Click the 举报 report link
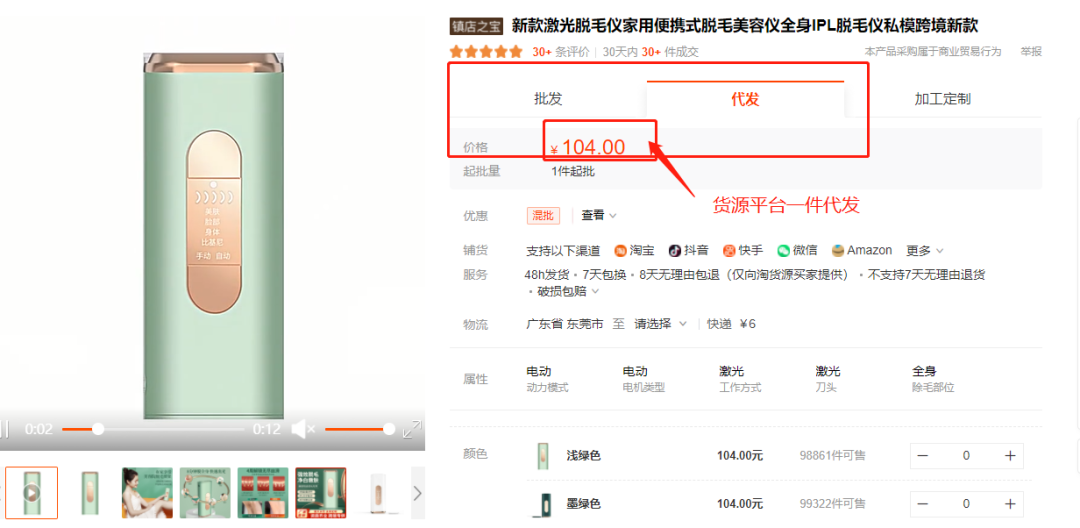 (1031, 52)
